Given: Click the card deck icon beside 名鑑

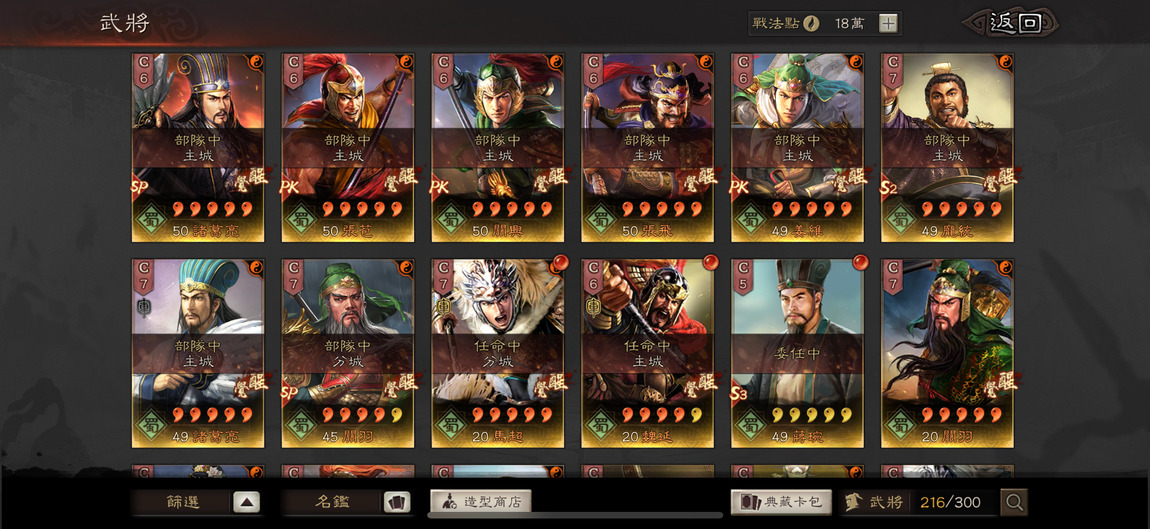Looking at the screenshot, I should pos(397,503).
